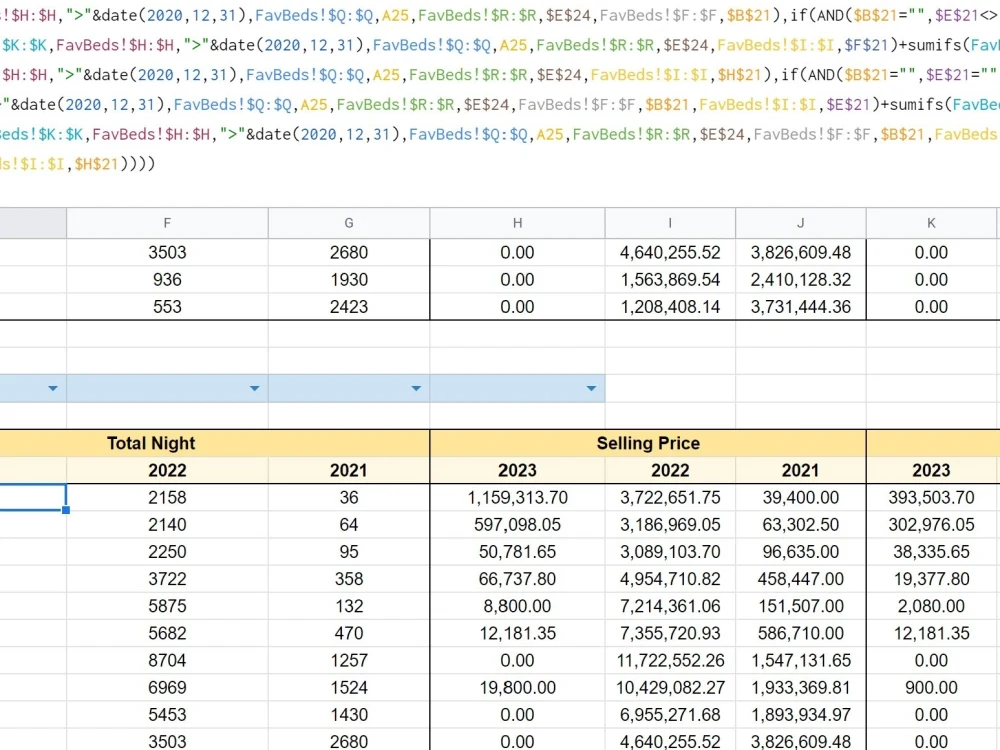The image size is (1000, 750).
Task: Select cell with value 63,302.50
Action: click(x=800, y=525)
